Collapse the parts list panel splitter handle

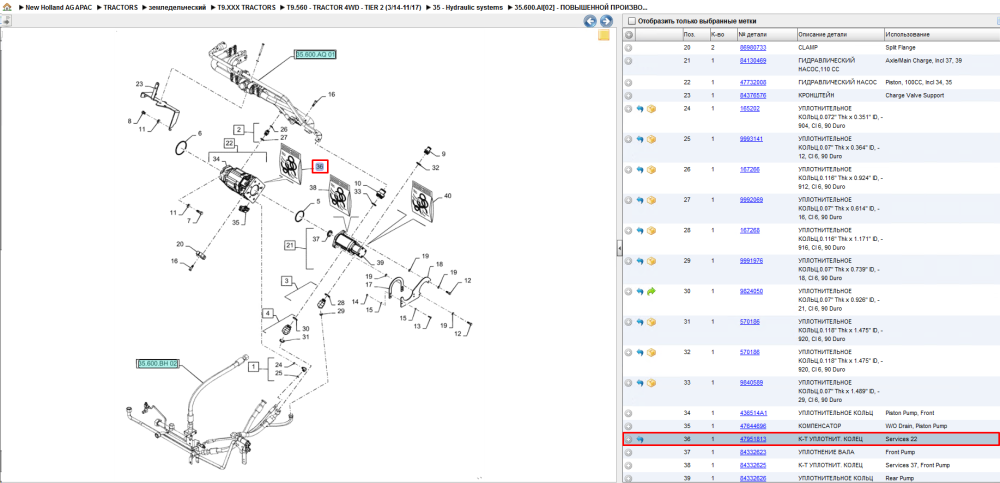619,249
